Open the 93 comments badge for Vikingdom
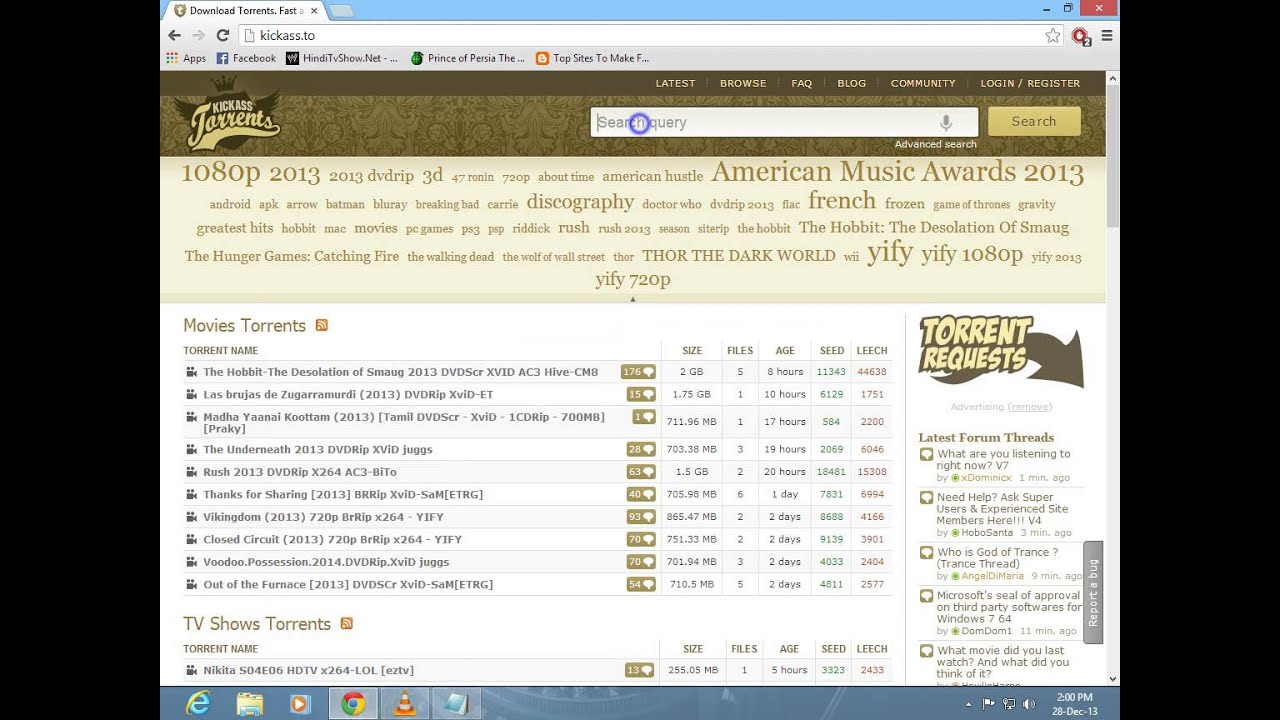The width and height of the screenshot is (1280, 720). tap(641, 517)
